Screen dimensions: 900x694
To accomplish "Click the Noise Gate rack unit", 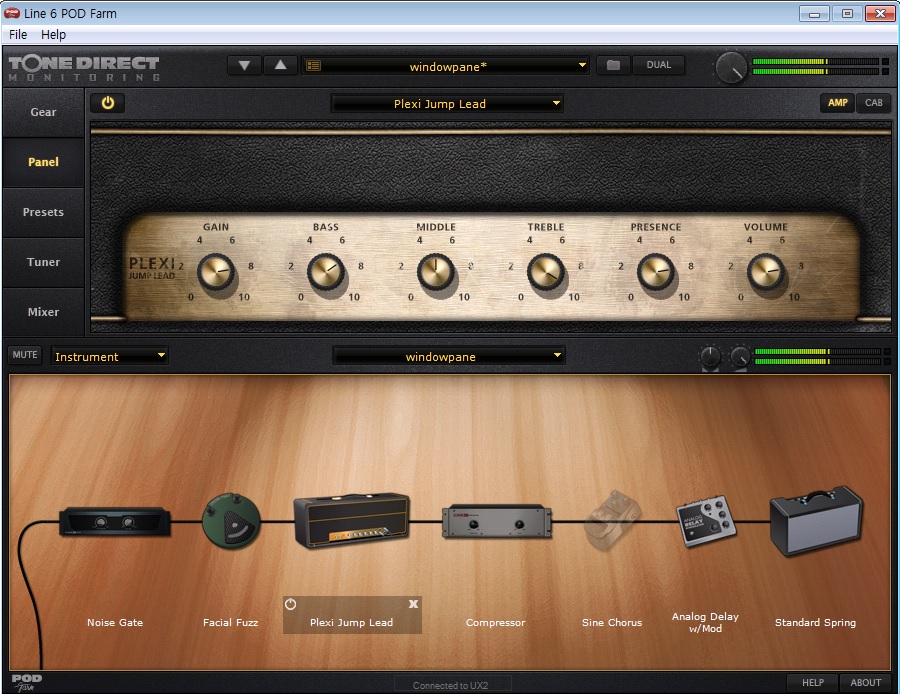I will click(x=114, y=522).
